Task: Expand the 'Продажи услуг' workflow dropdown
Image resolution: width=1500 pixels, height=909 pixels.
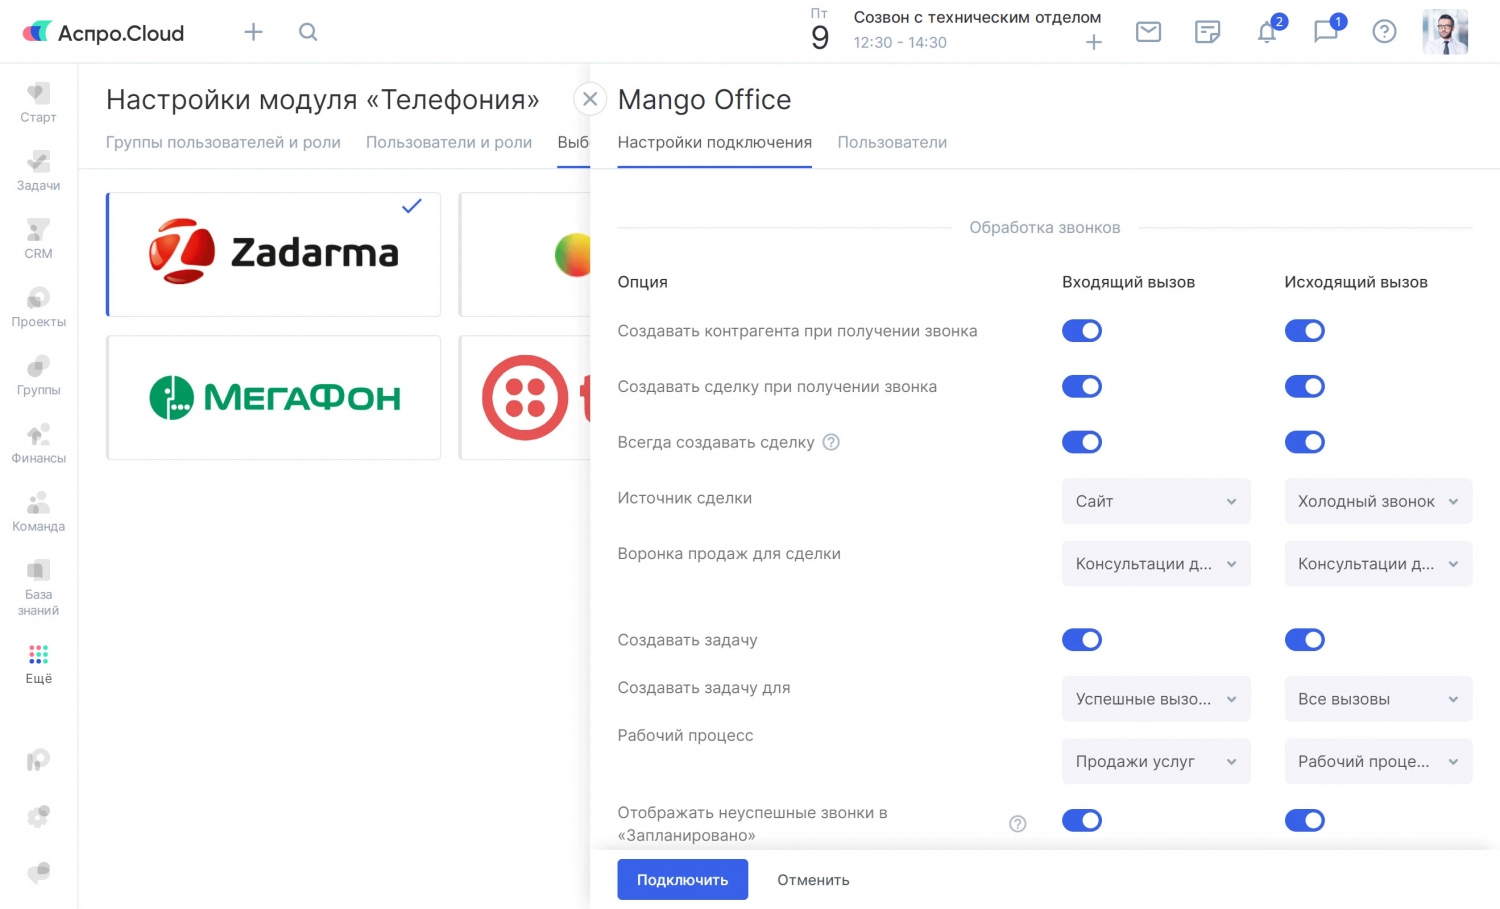Action: [1155, 762]
